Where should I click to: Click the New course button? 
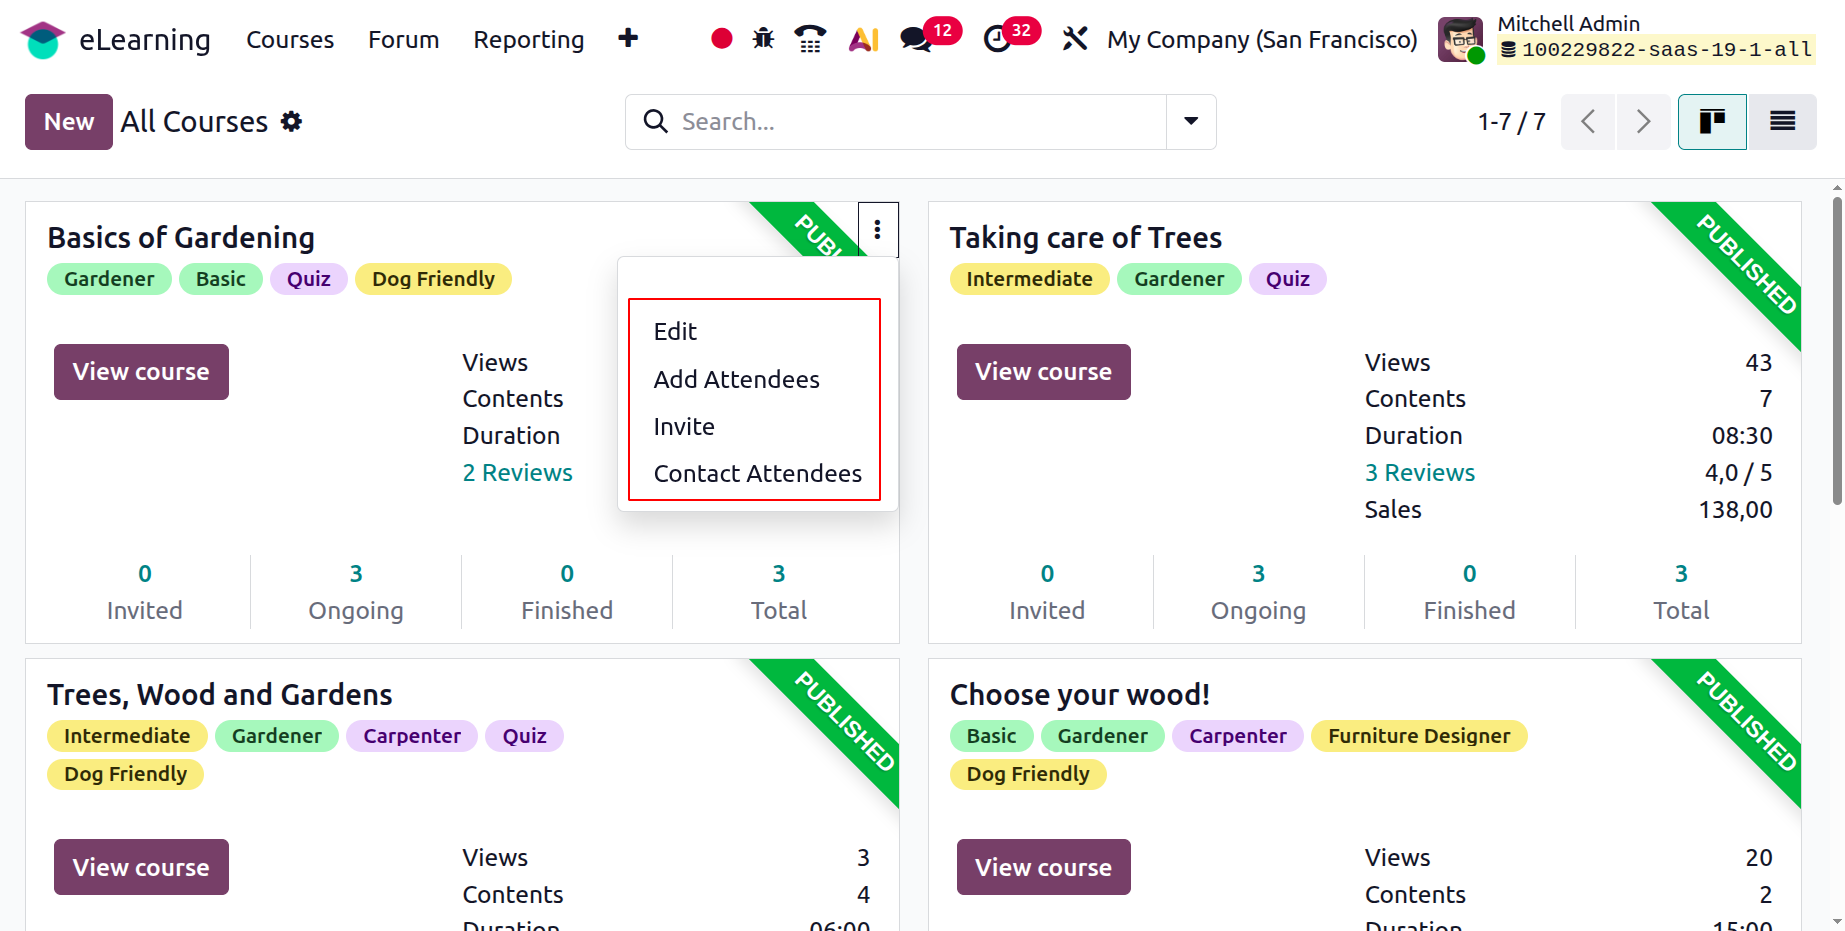pos(68,122)
